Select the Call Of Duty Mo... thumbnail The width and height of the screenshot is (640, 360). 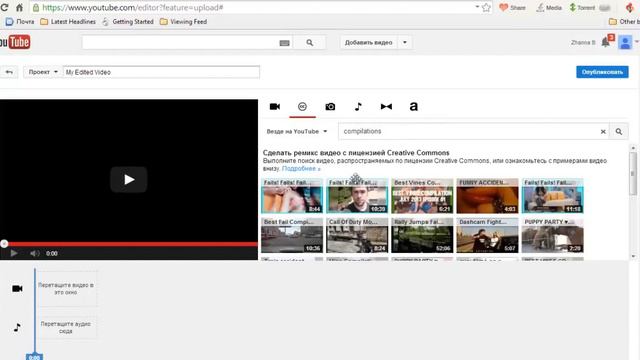357,236
